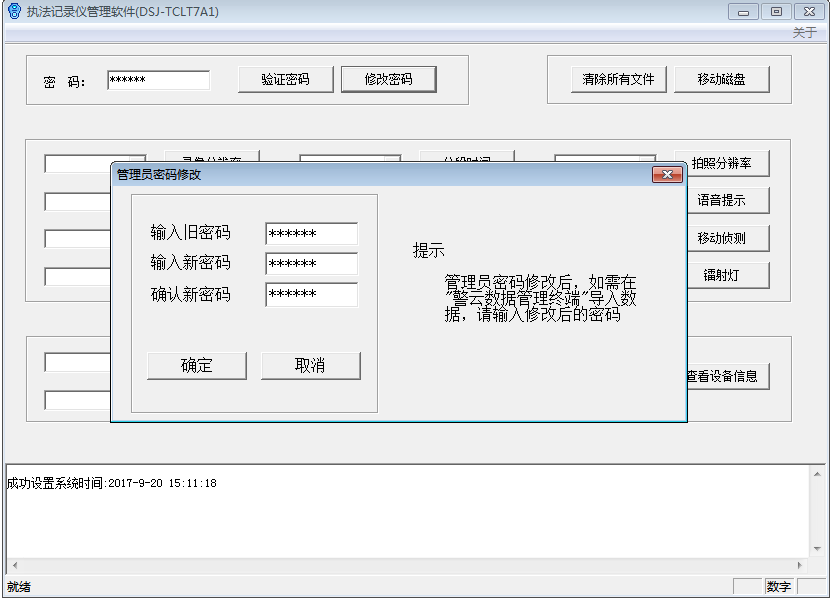
Task: Click into the 输入新密码 field
Action: coord(311,264)
